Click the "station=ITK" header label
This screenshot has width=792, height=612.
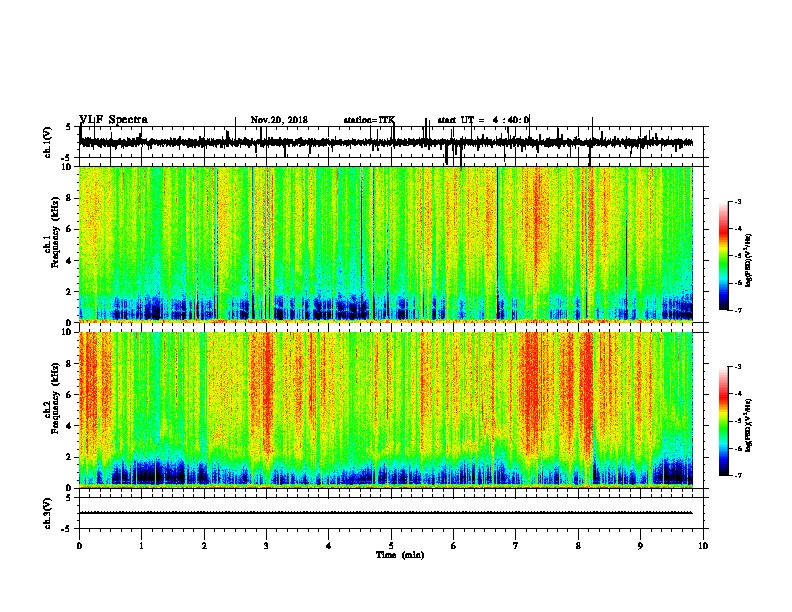point(369,120)
